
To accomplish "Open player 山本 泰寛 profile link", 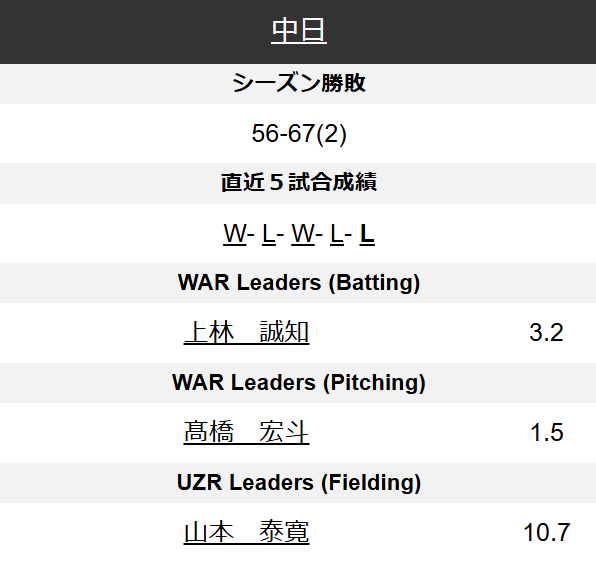I will [x=246, y=532].
